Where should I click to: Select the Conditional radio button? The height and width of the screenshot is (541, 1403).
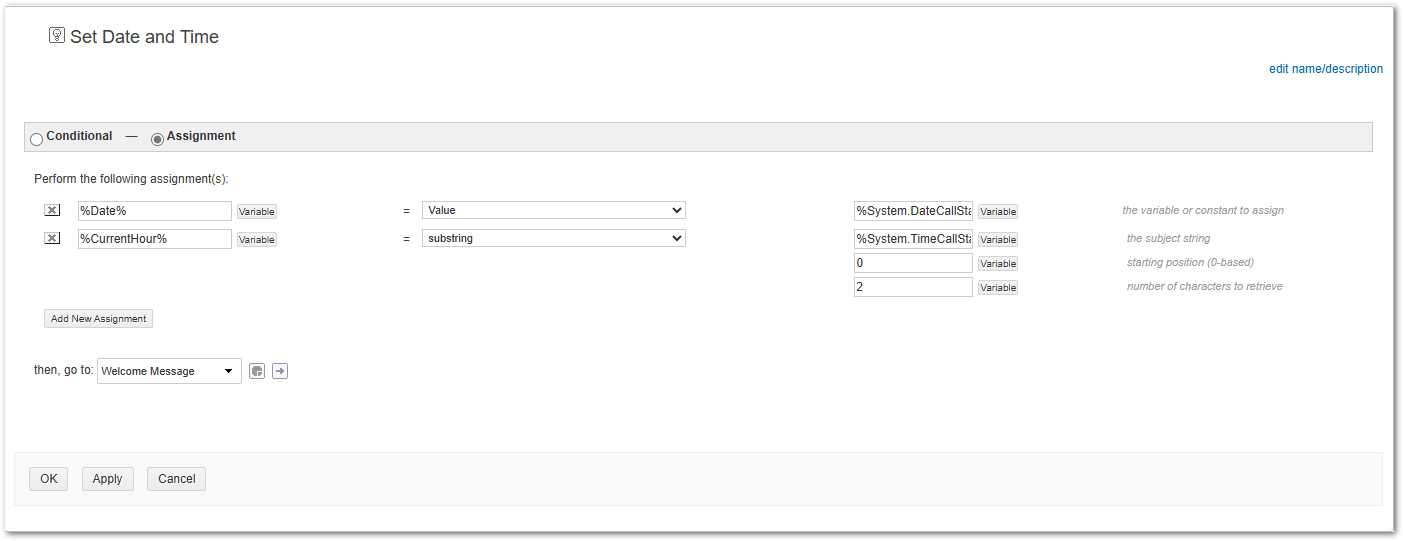pyautogui.click(x=37, y=139)
